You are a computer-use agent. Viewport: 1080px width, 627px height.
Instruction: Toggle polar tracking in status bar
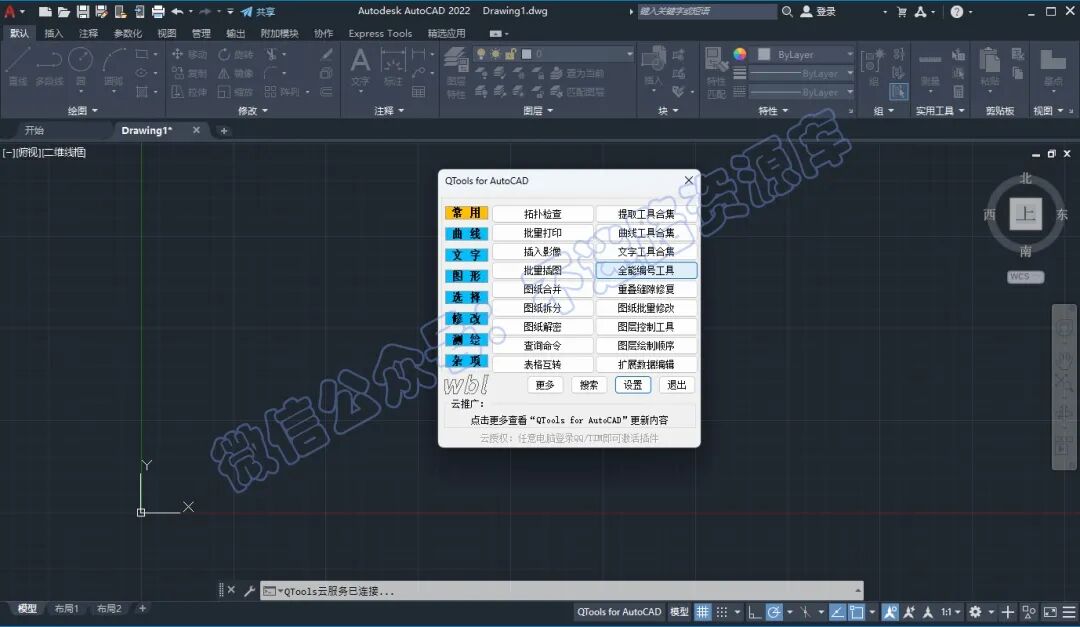point(774,612)
